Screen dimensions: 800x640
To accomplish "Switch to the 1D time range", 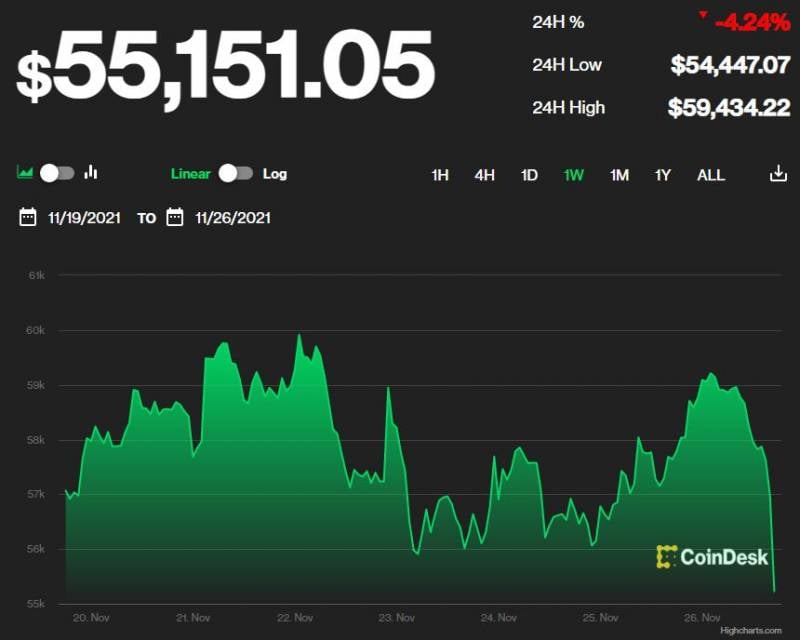I will [529, 175].
